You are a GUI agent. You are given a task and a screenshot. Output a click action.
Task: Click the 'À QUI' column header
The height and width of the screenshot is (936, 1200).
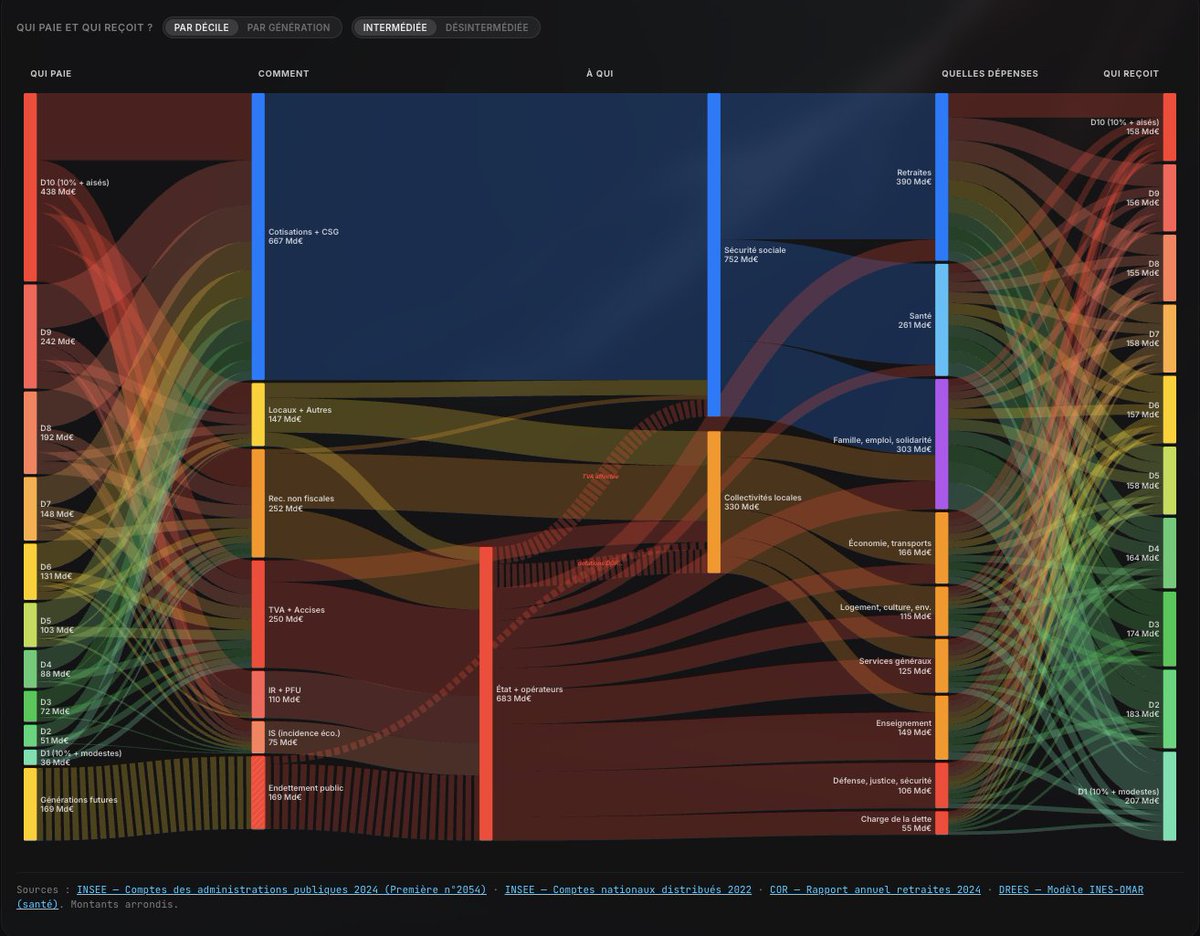click(600, 74)
